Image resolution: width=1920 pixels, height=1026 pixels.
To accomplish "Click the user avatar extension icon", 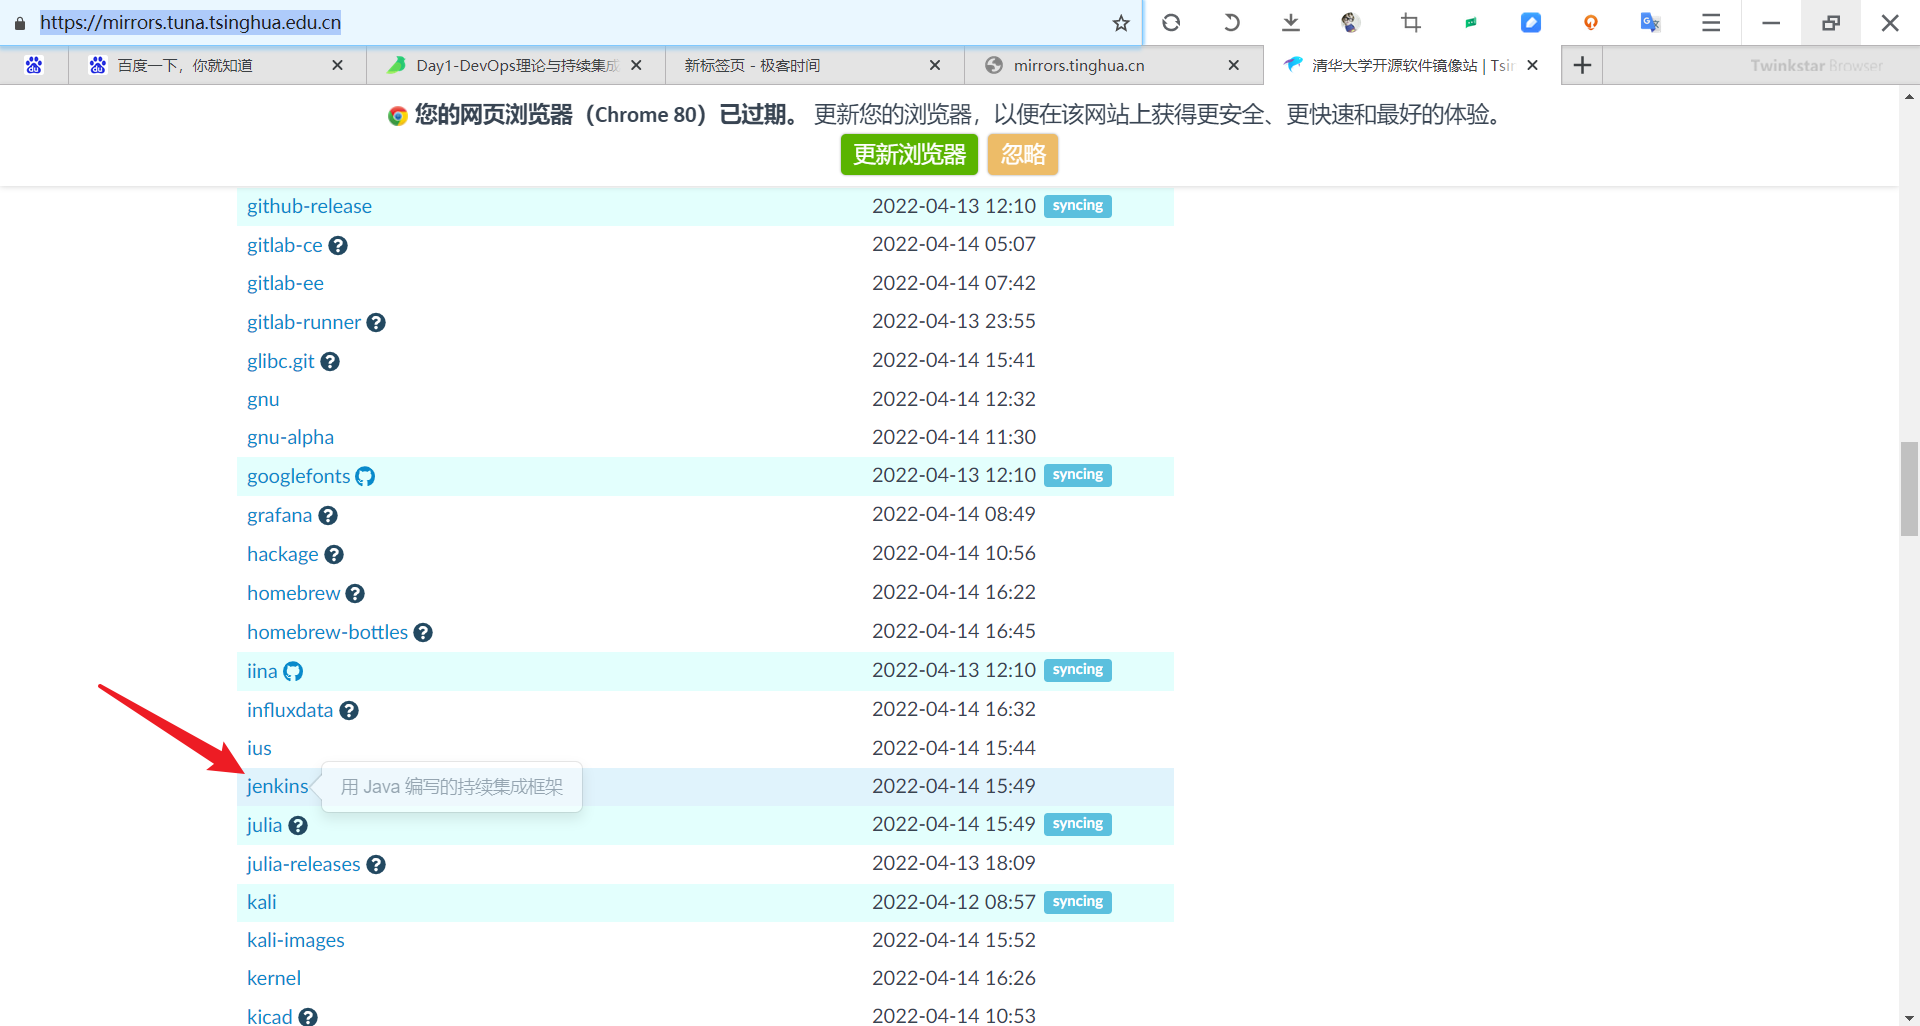I will 1350,22.
